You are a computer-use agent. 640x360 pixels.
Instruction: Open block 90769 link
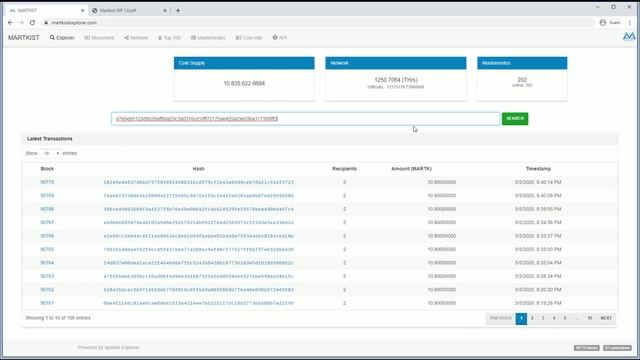tap(47, 196)
